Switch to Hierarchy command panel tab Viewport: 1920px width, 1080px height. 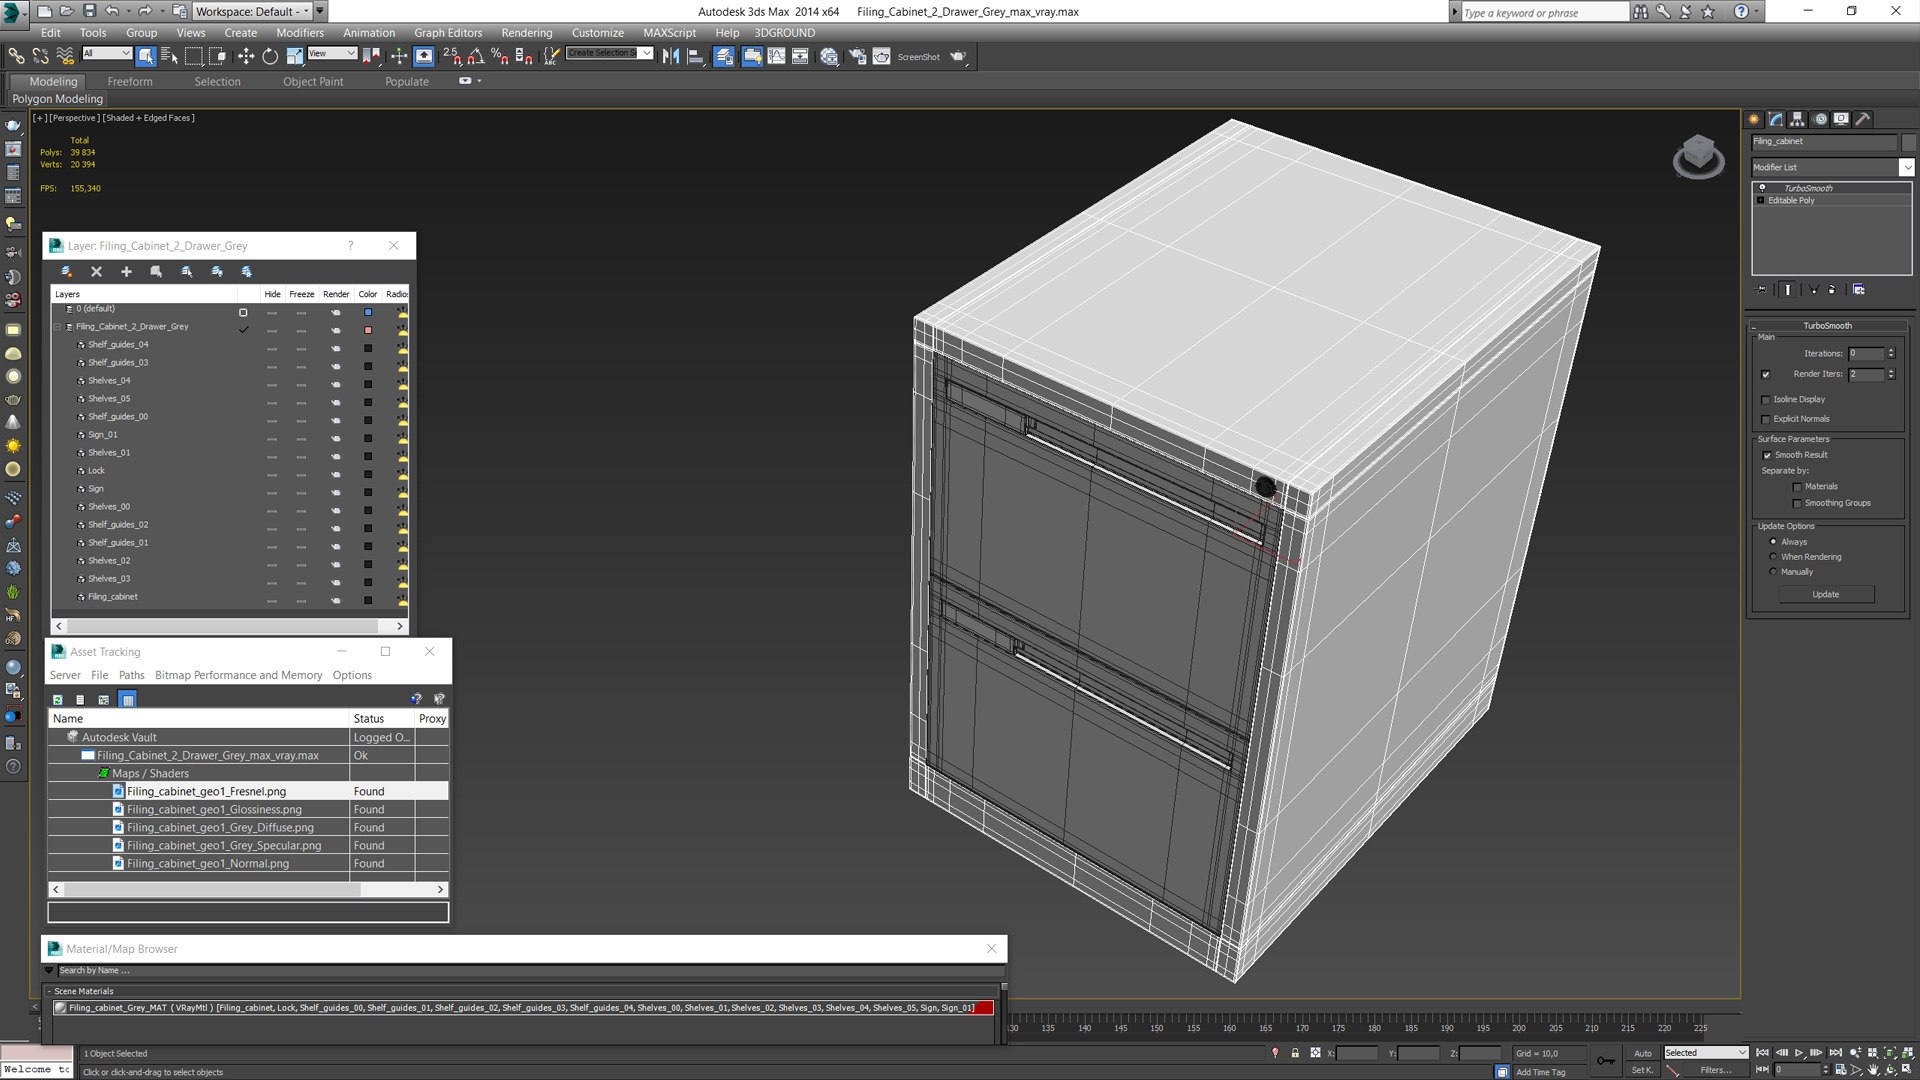point(1798,119)
